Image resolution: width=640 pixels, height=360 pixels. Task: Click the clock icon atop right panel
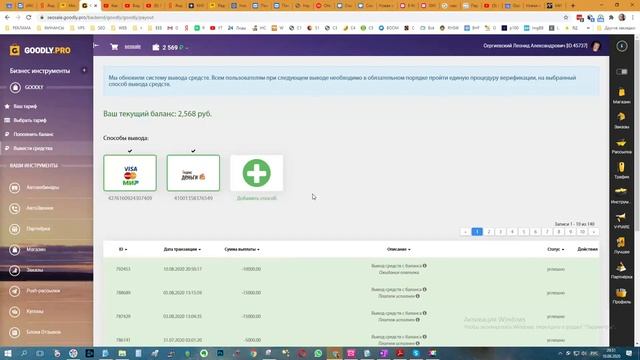pos(622,46)
